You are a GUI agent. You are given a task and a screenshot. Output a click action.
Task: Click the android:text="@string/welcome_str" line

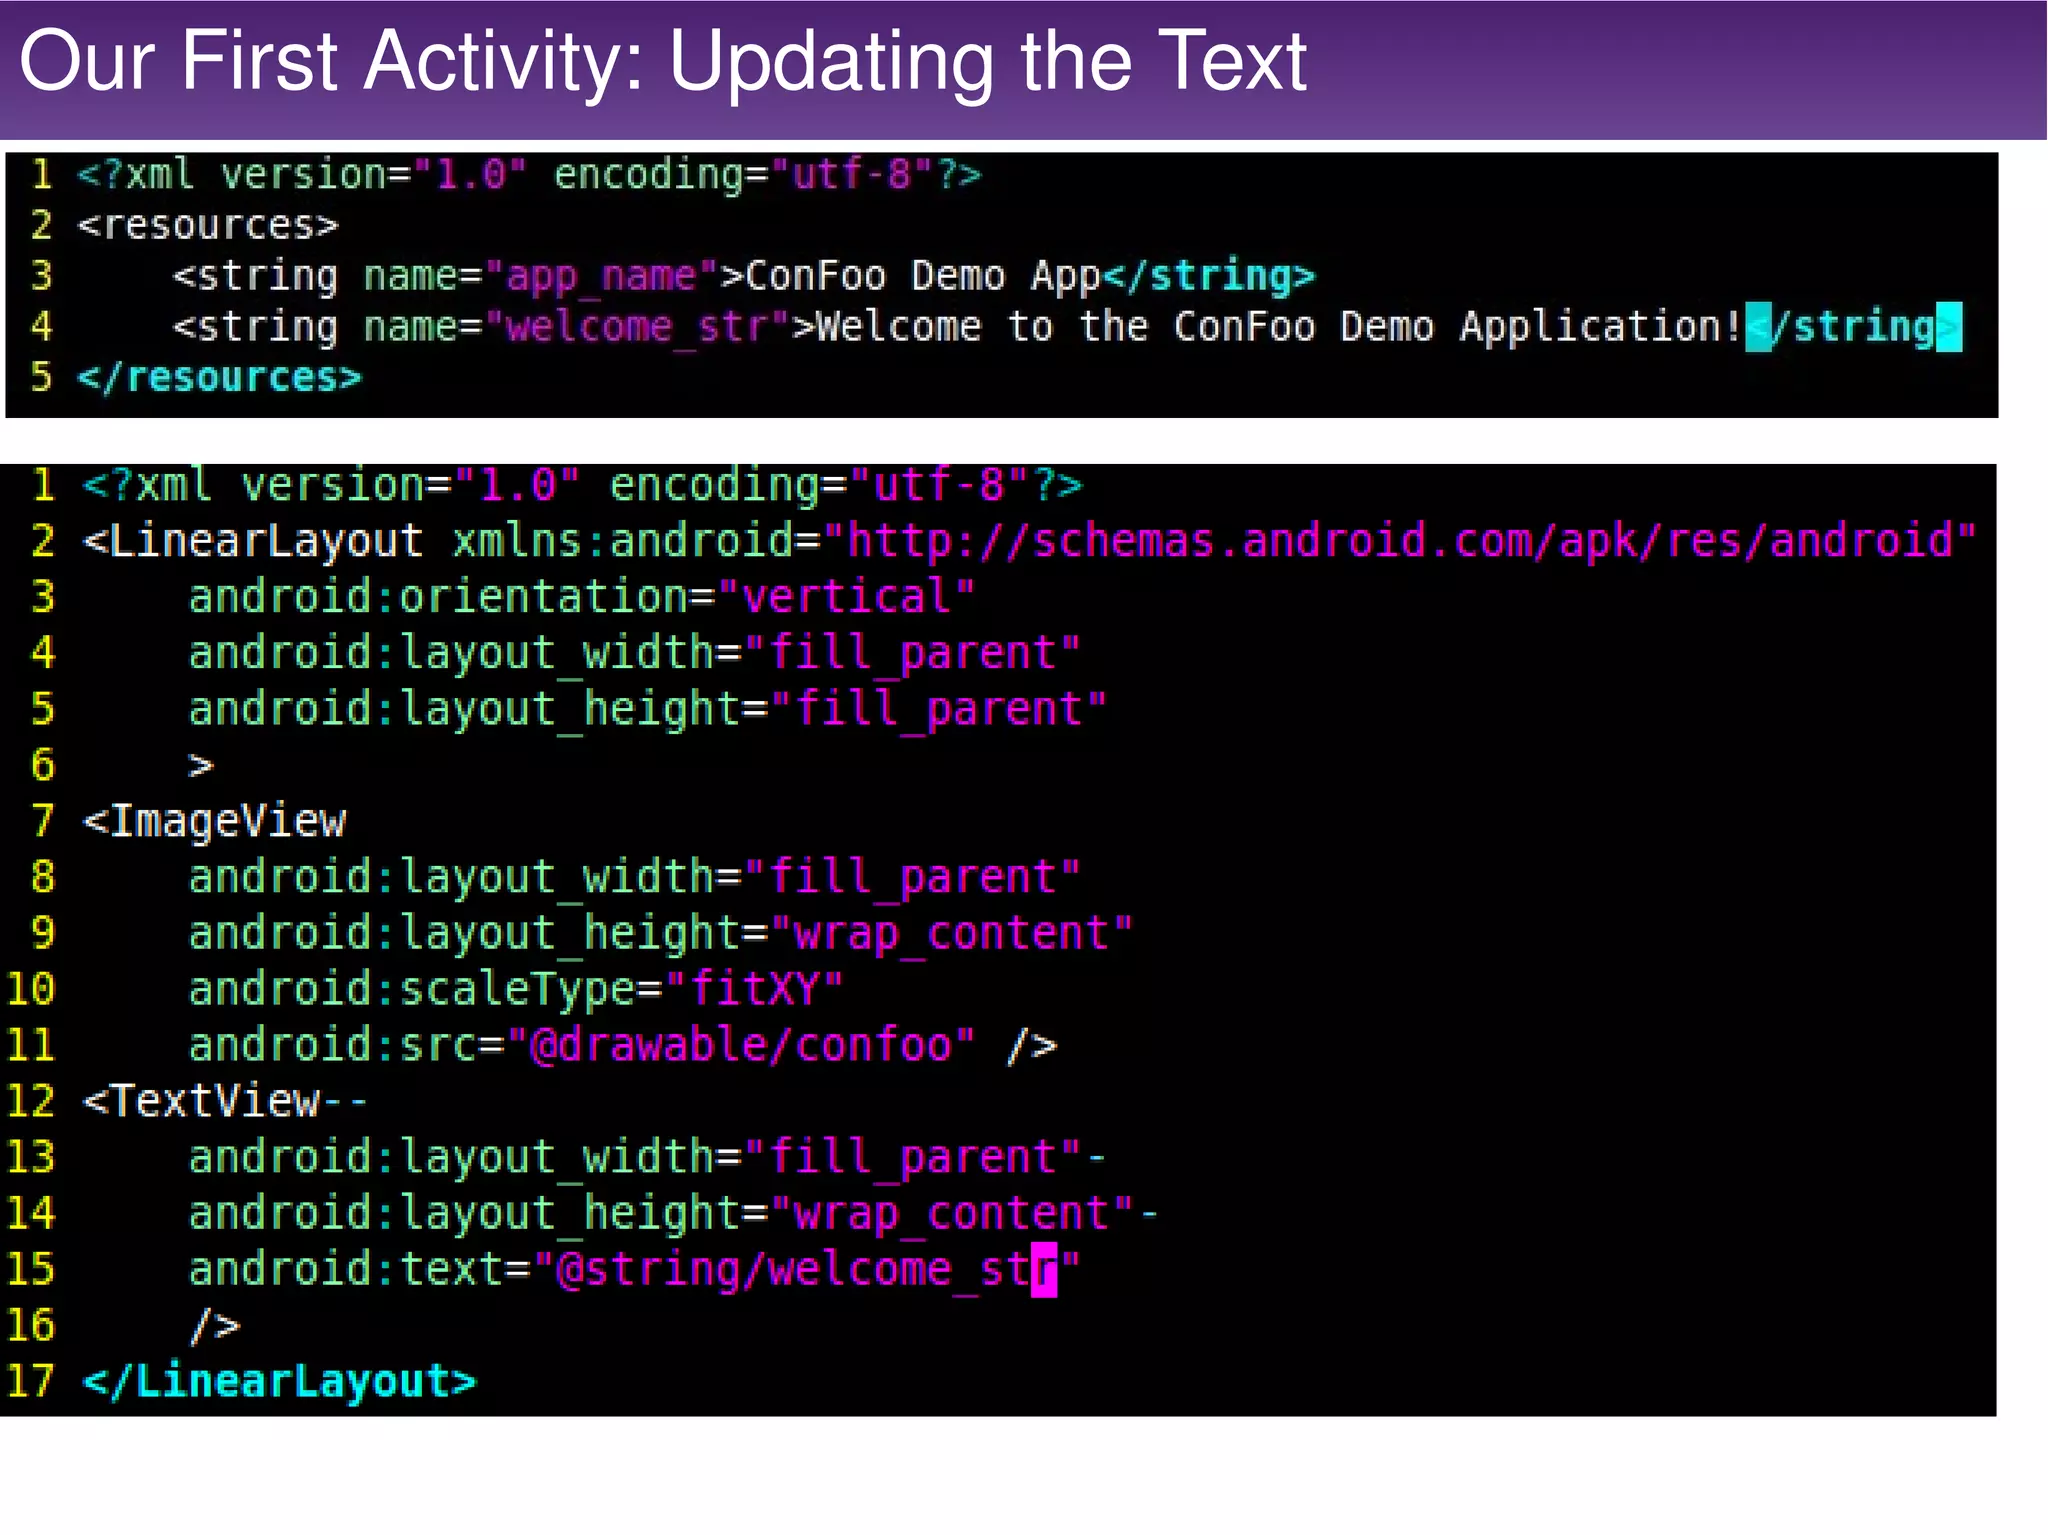tap(635, 1269)
